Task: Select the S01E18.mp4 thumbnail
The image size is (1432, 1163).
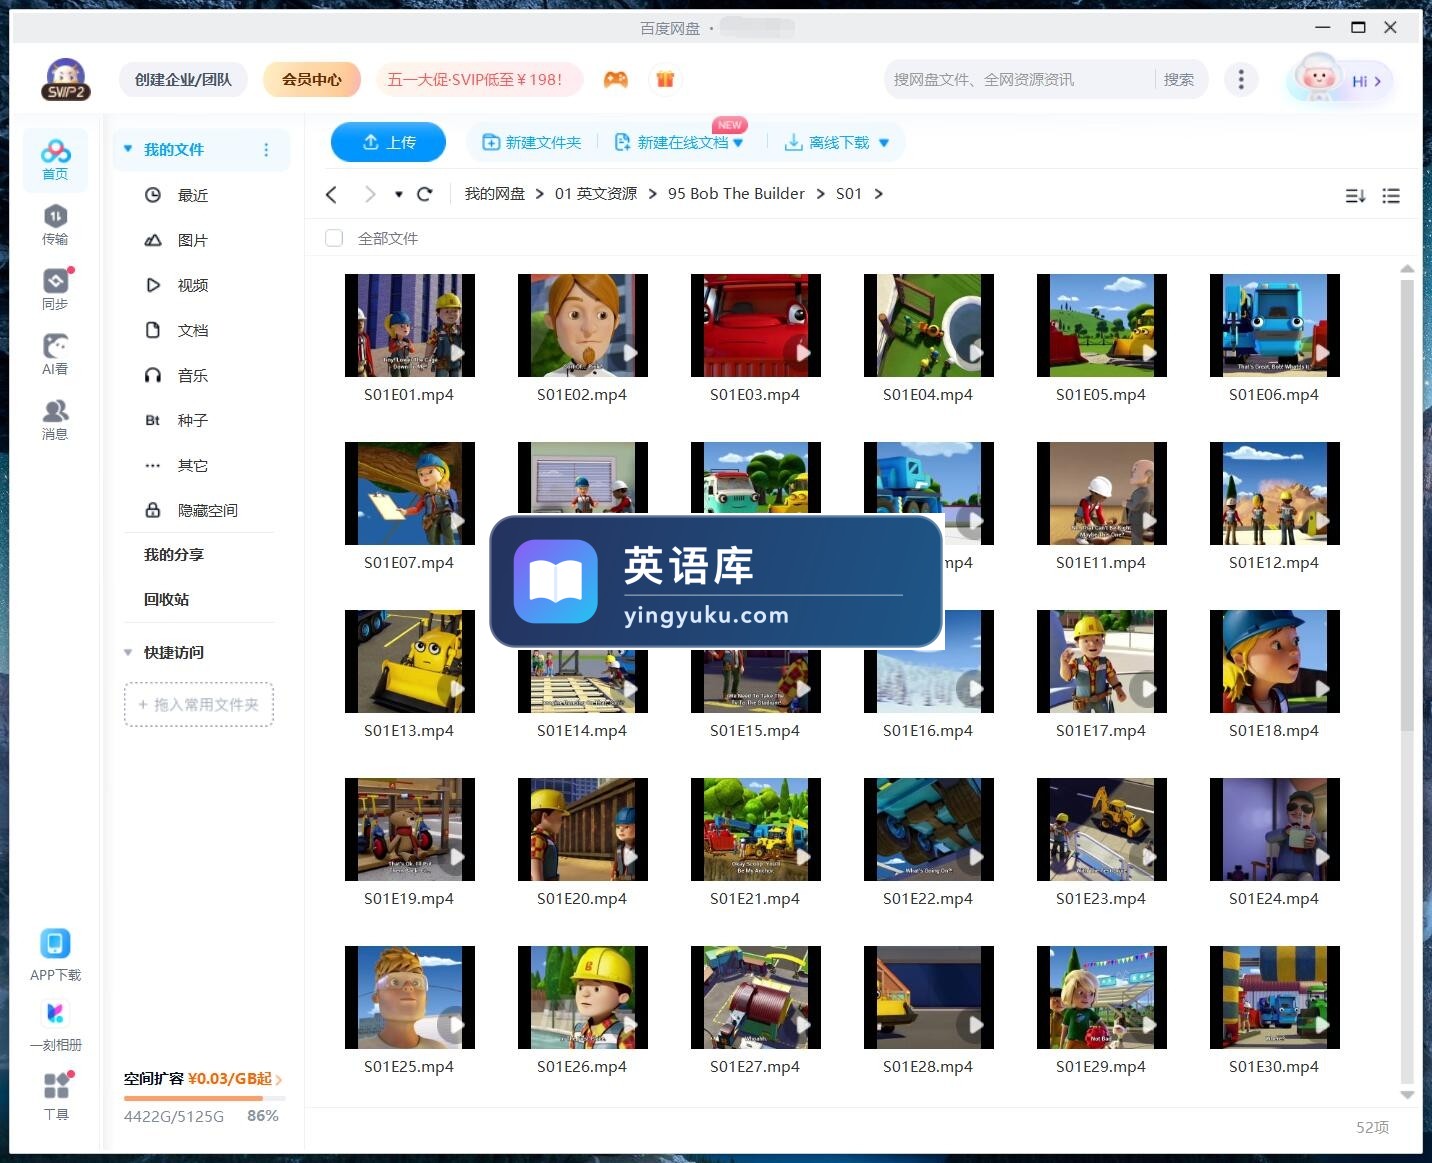Action: 1274,661
